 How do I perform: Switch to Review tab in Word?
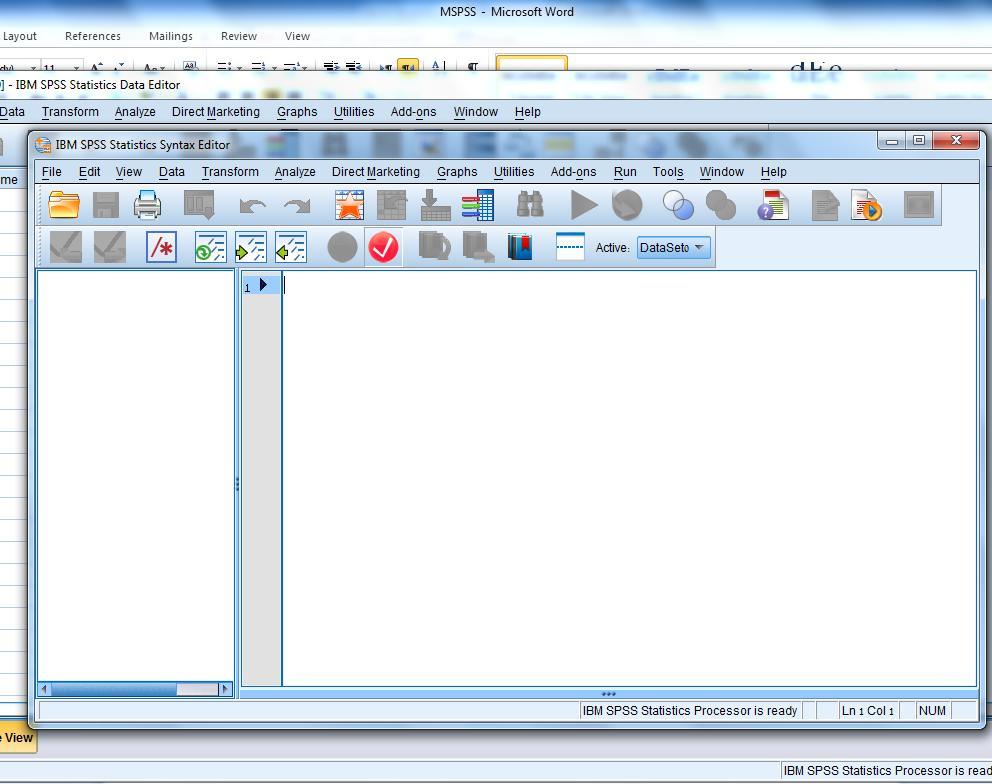(239, 36)
